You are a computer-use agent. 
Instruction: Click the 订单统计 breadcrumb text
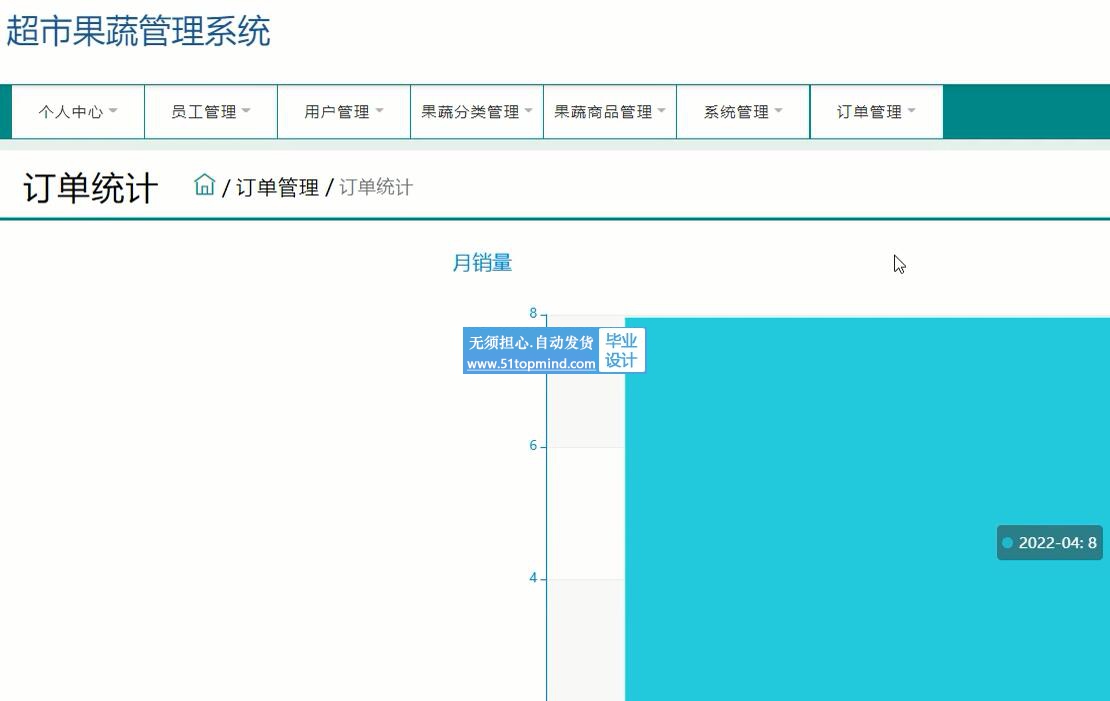[x=376, y=188]
